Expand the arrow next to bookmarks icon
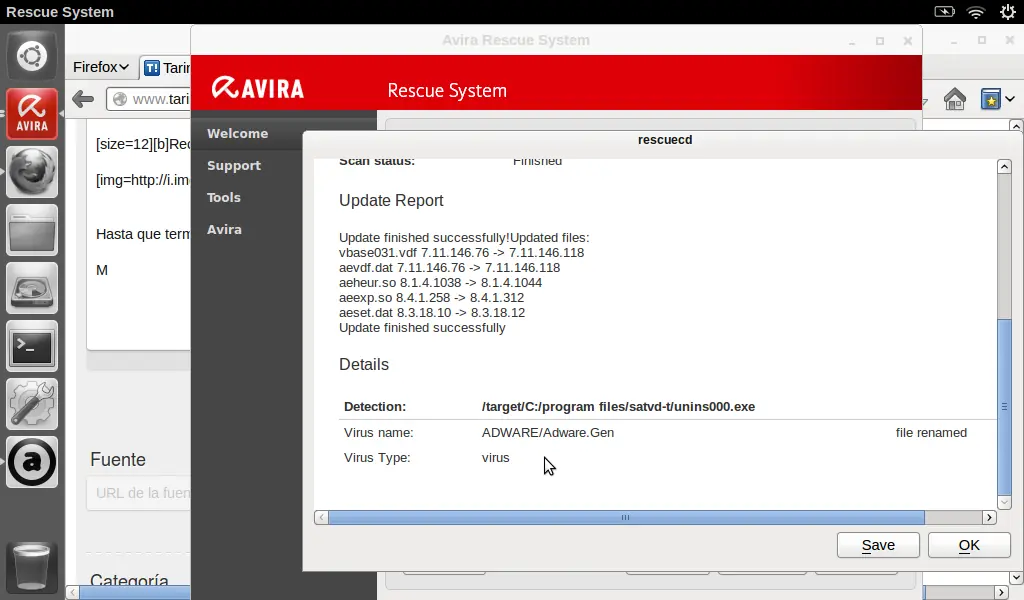1024x600 pixels. (x=1010, y=99)
